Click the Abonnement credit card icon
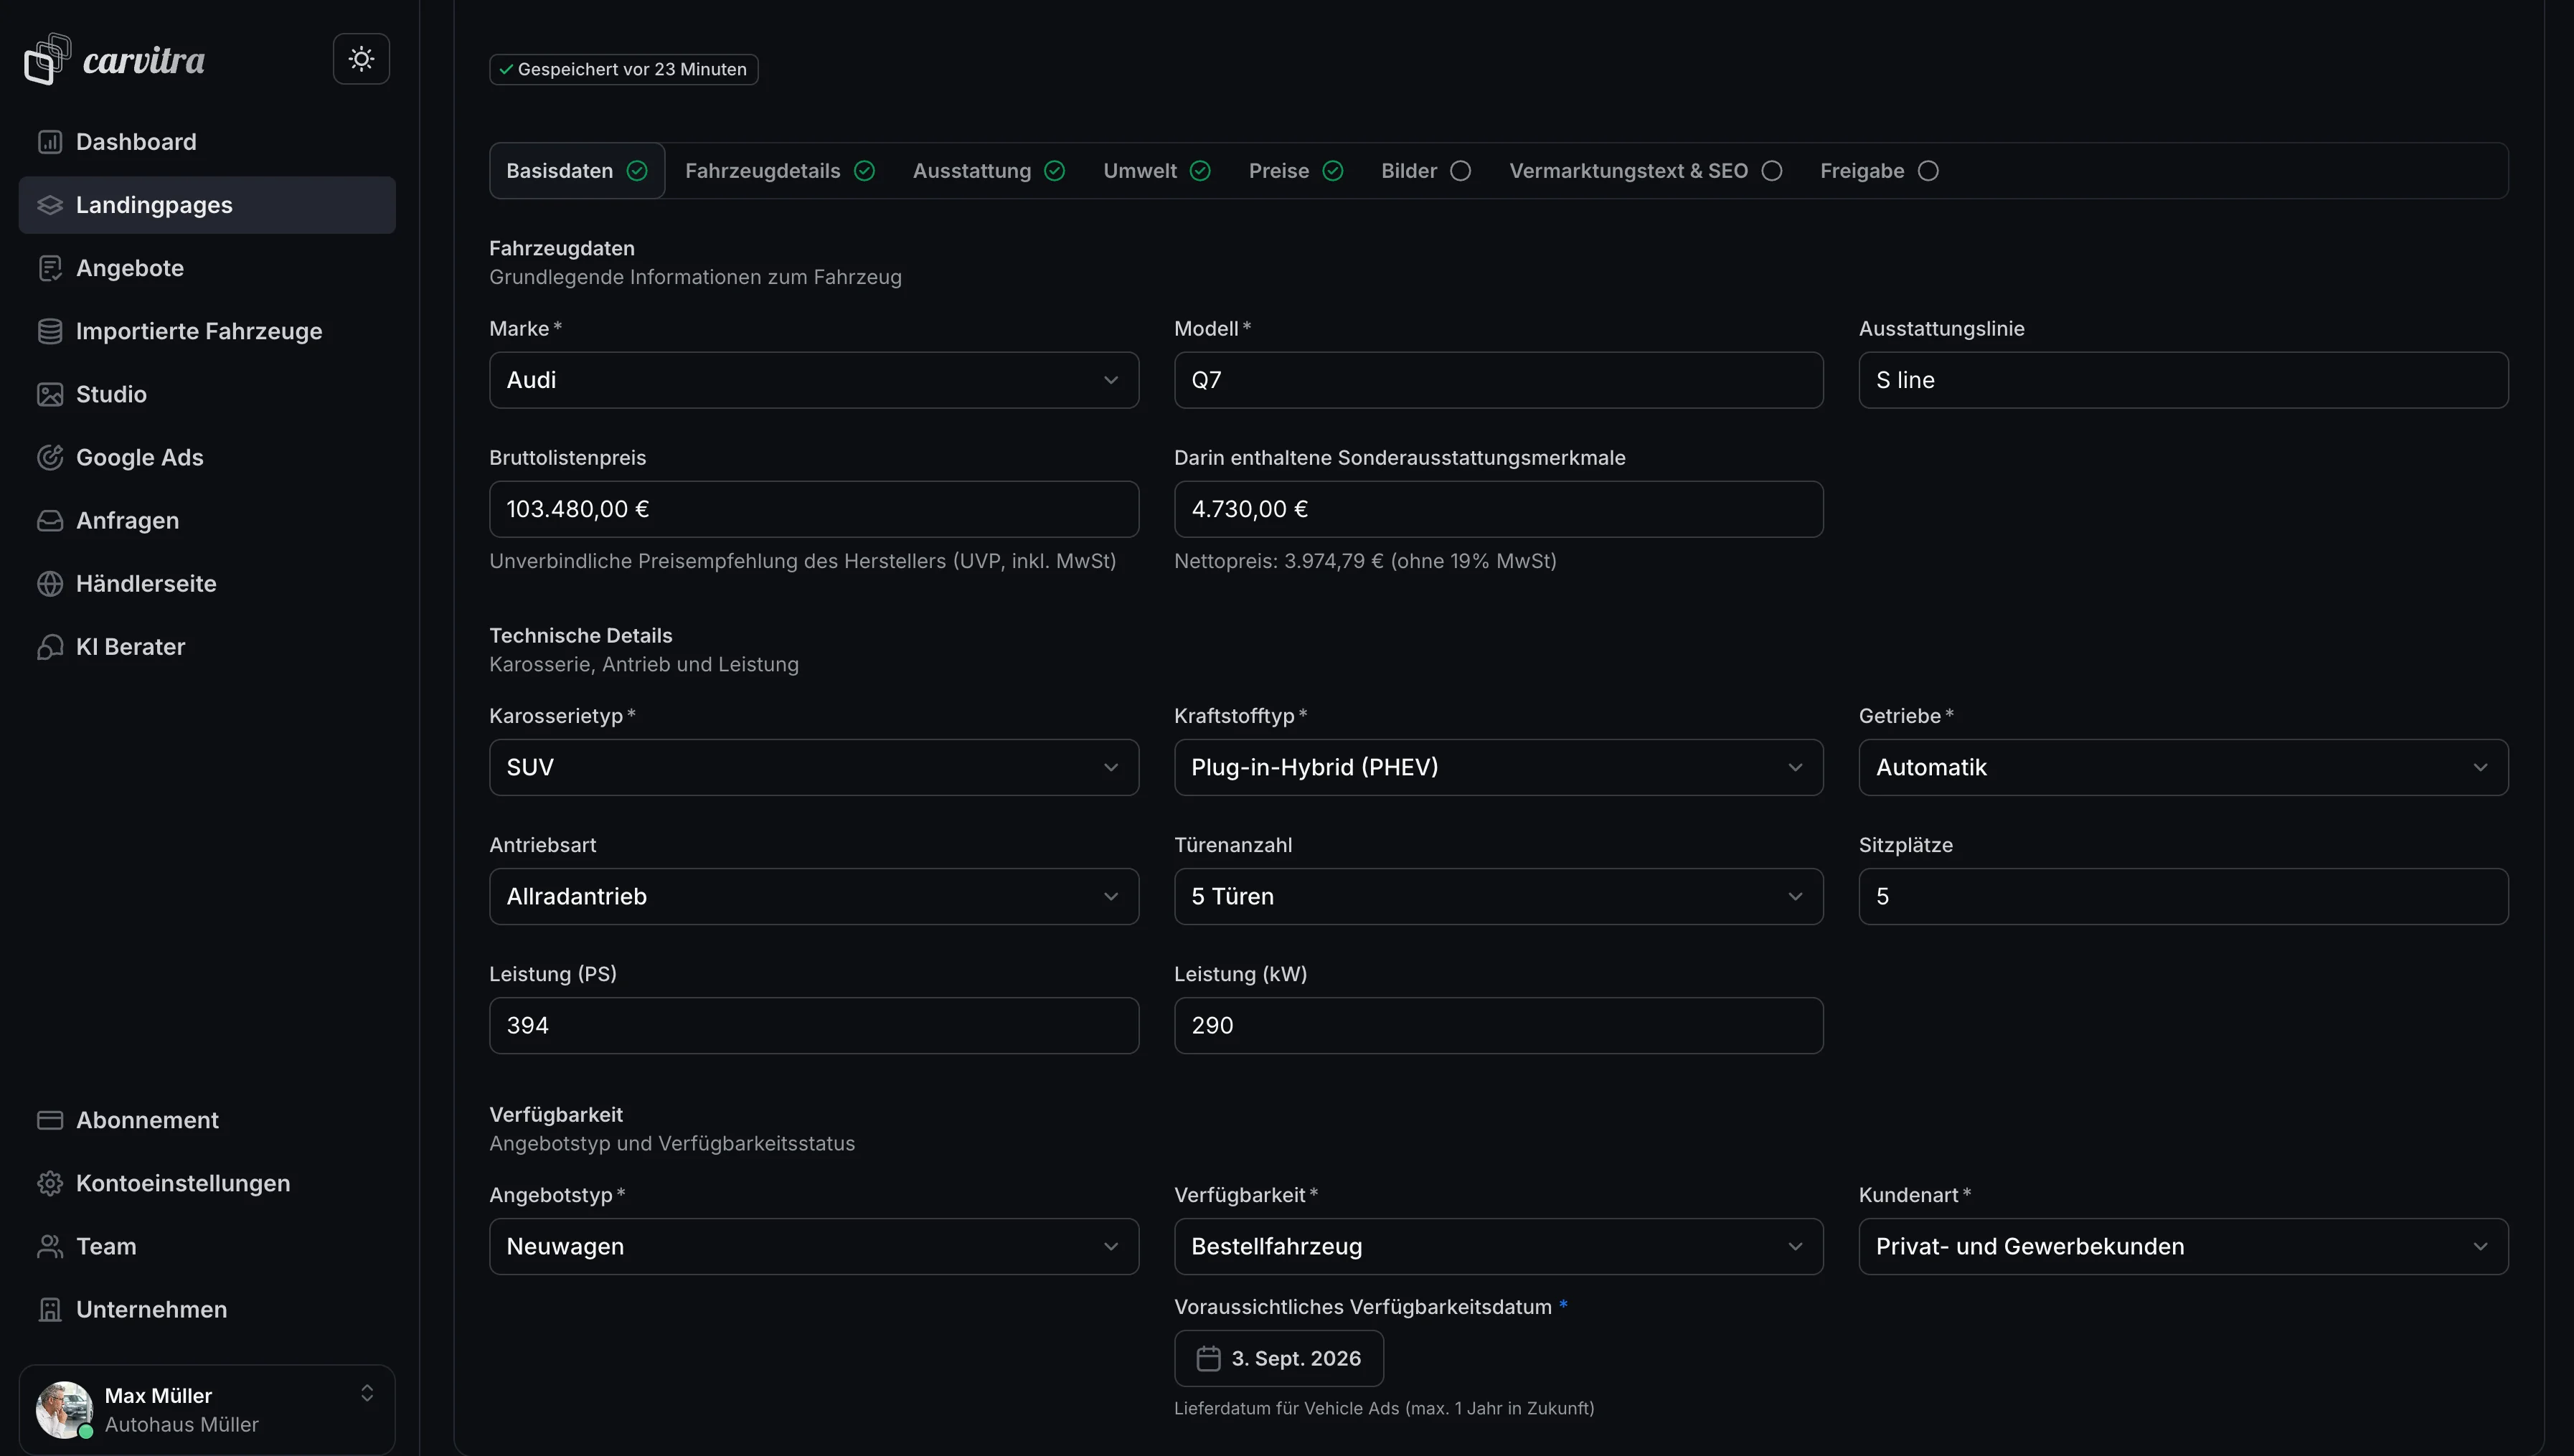 click(x=50, y=1120)
